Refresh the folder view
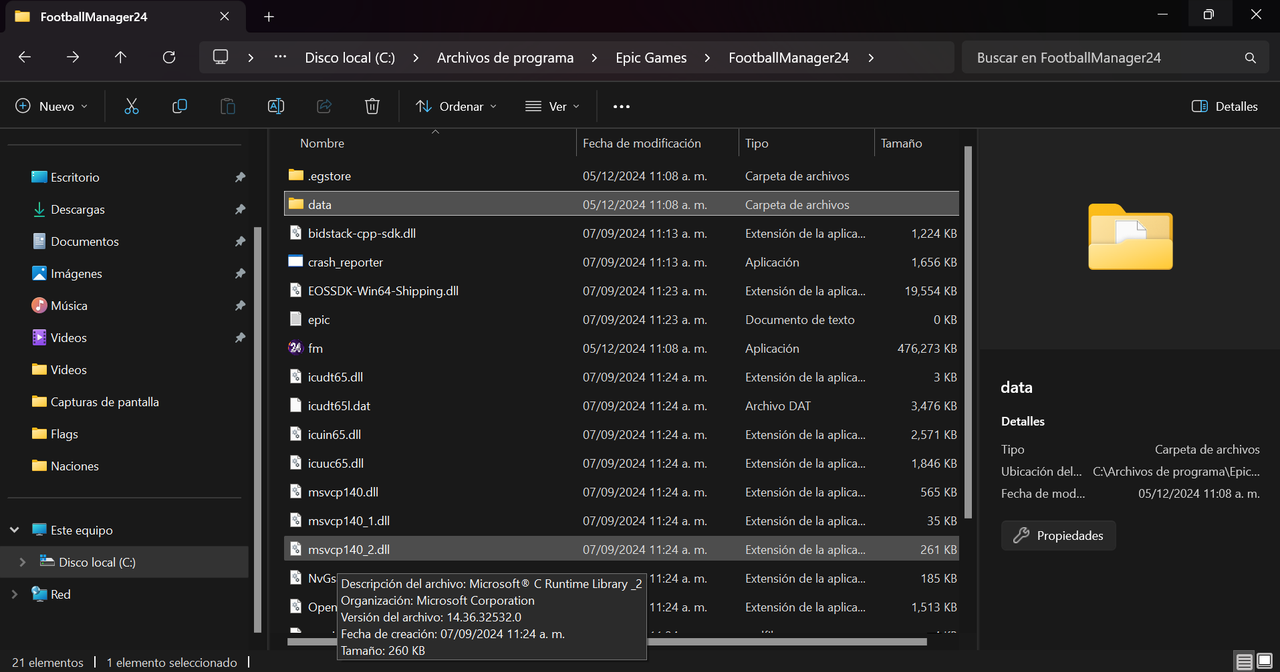This screenshot has width=1280, height=672. pyautogui.click(x=169, y=58)
